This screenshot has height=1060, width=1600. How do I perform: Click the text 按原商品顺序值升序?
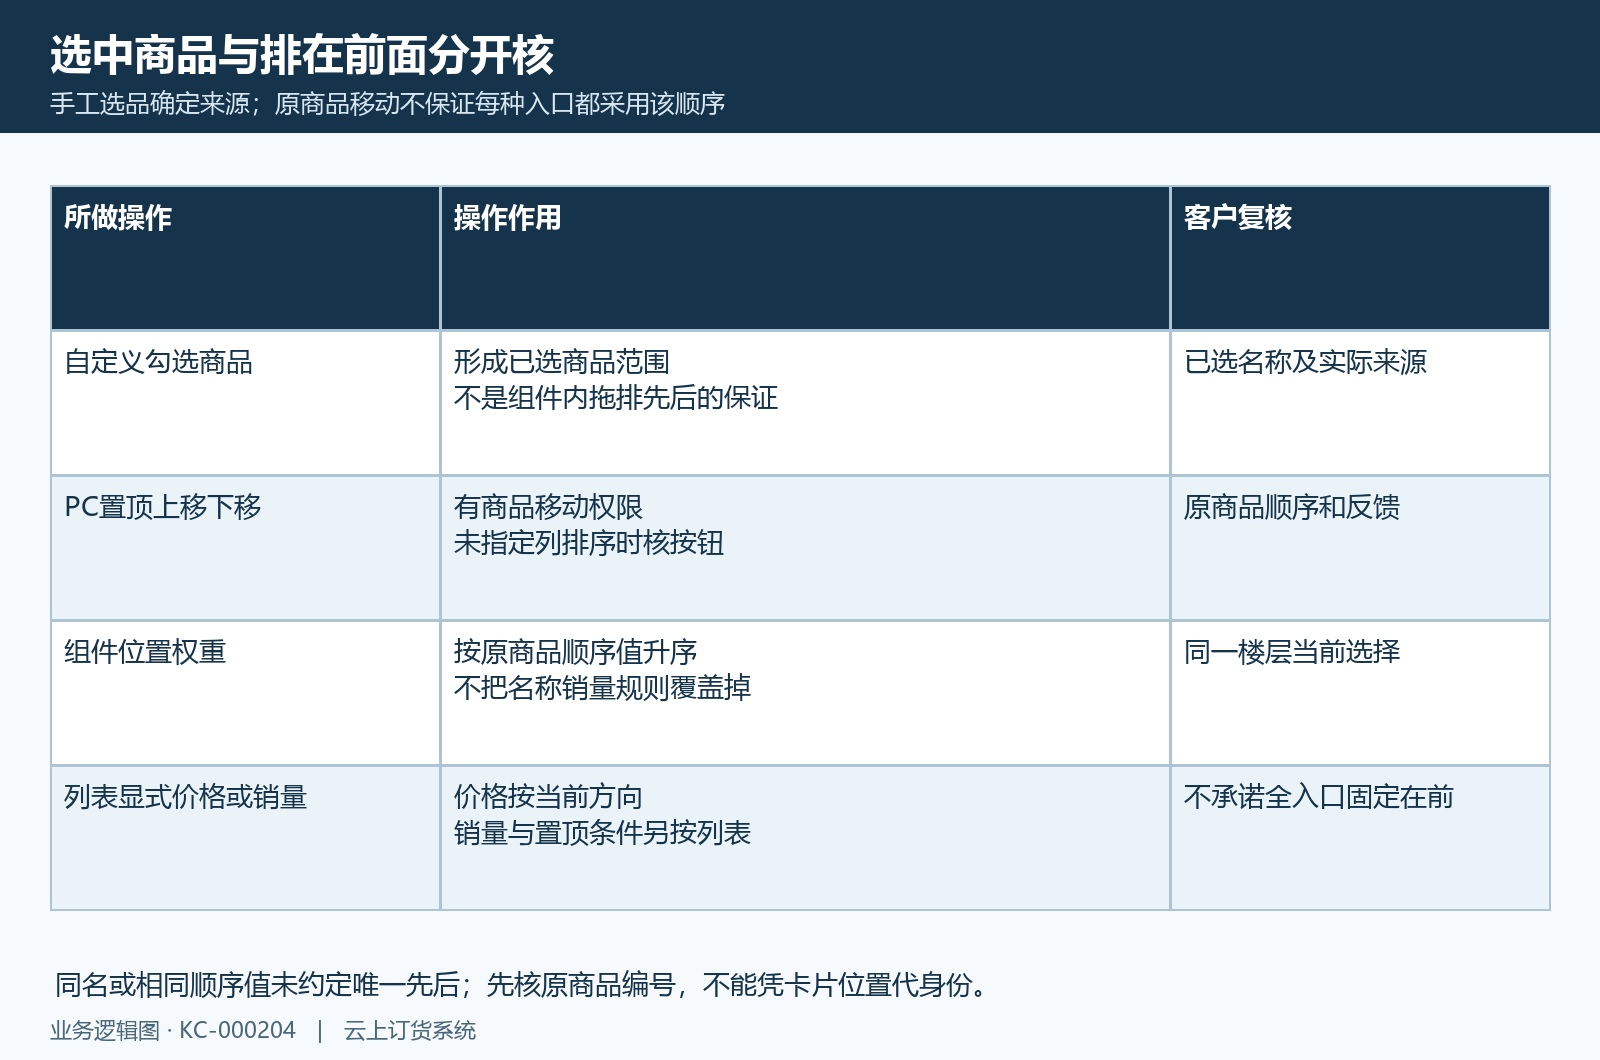pyautogui.click(x=575, y=652)
